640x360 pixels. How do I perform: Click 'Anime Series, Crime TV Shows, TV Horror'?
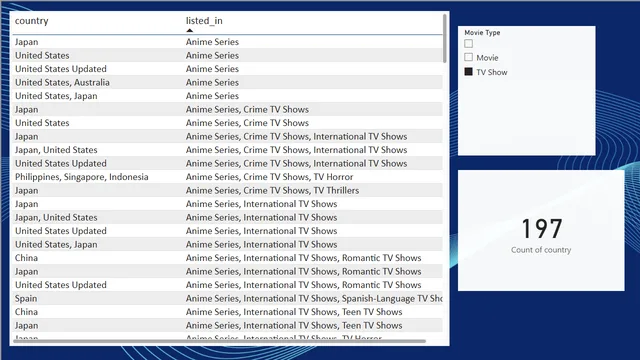(x=269, y=177)
